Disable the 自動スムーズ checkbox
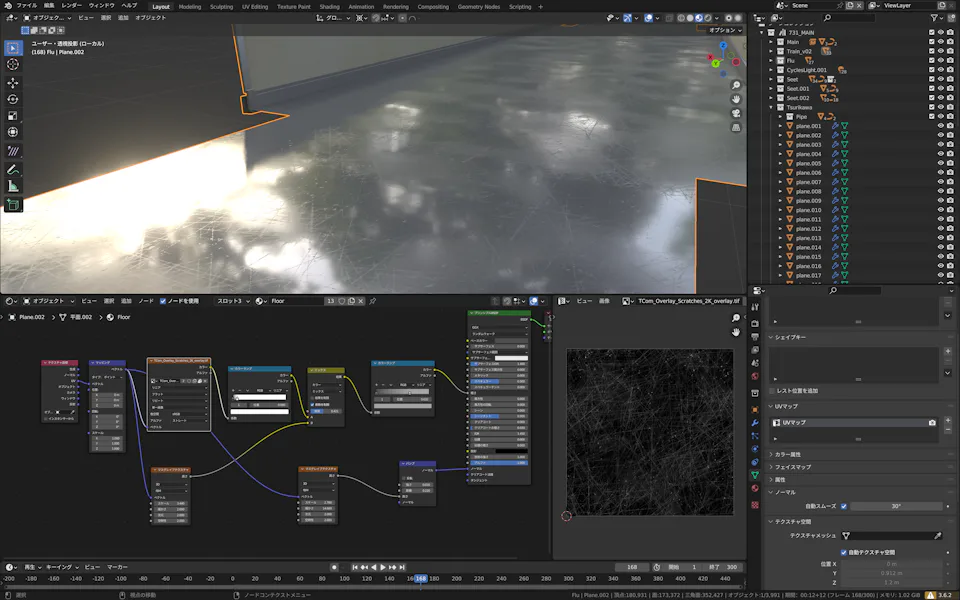This screenshot has width=960, height=600. click(843, 506)
